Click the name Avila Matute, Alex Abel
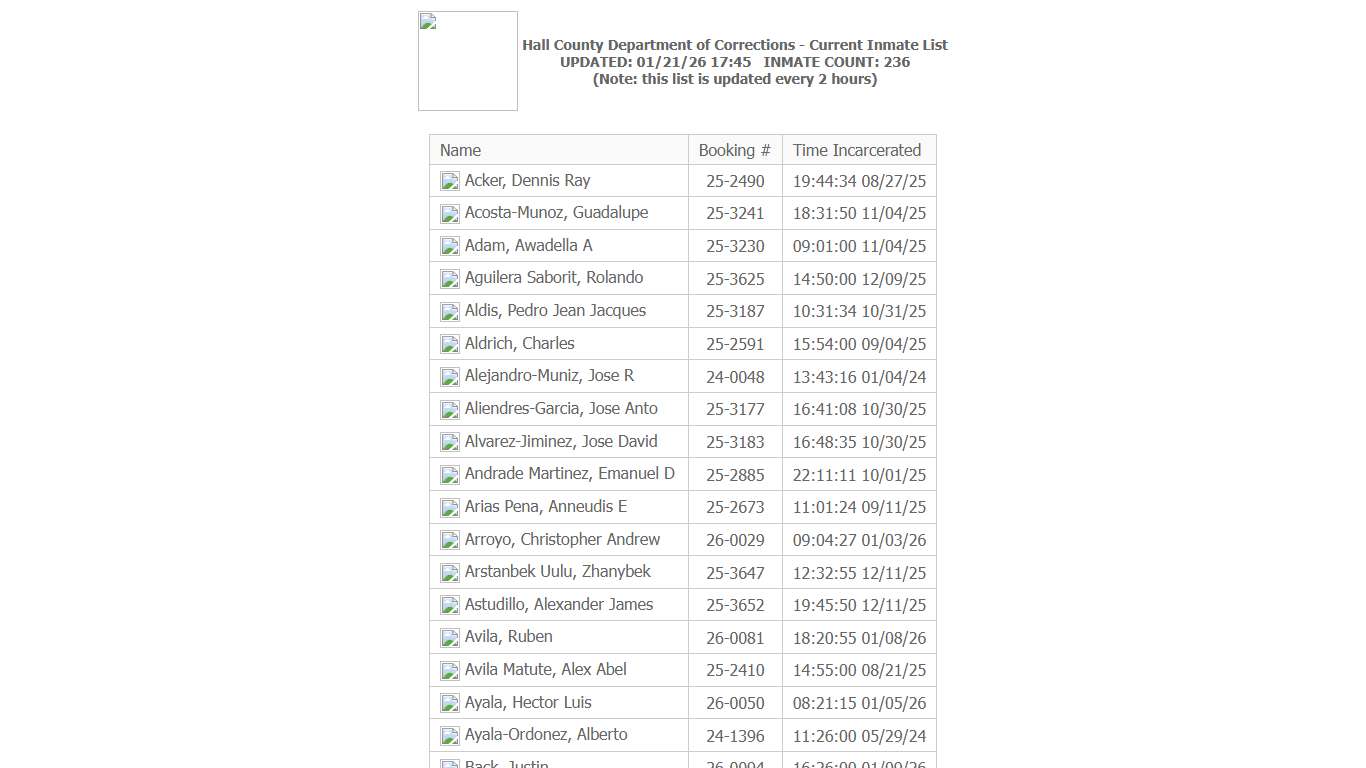 (x=545, y=669)
